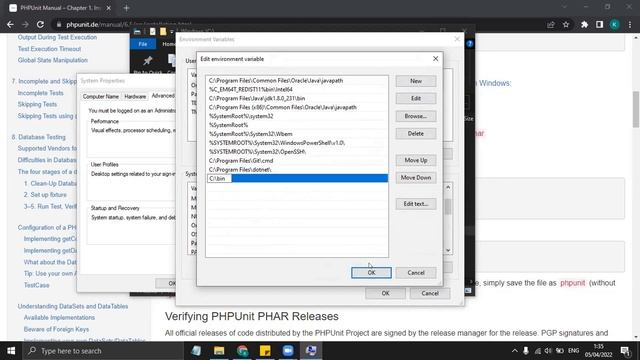Close the Edit environment variable dialog
Viewport: 640px width, 360px height.
pos(436,59)
